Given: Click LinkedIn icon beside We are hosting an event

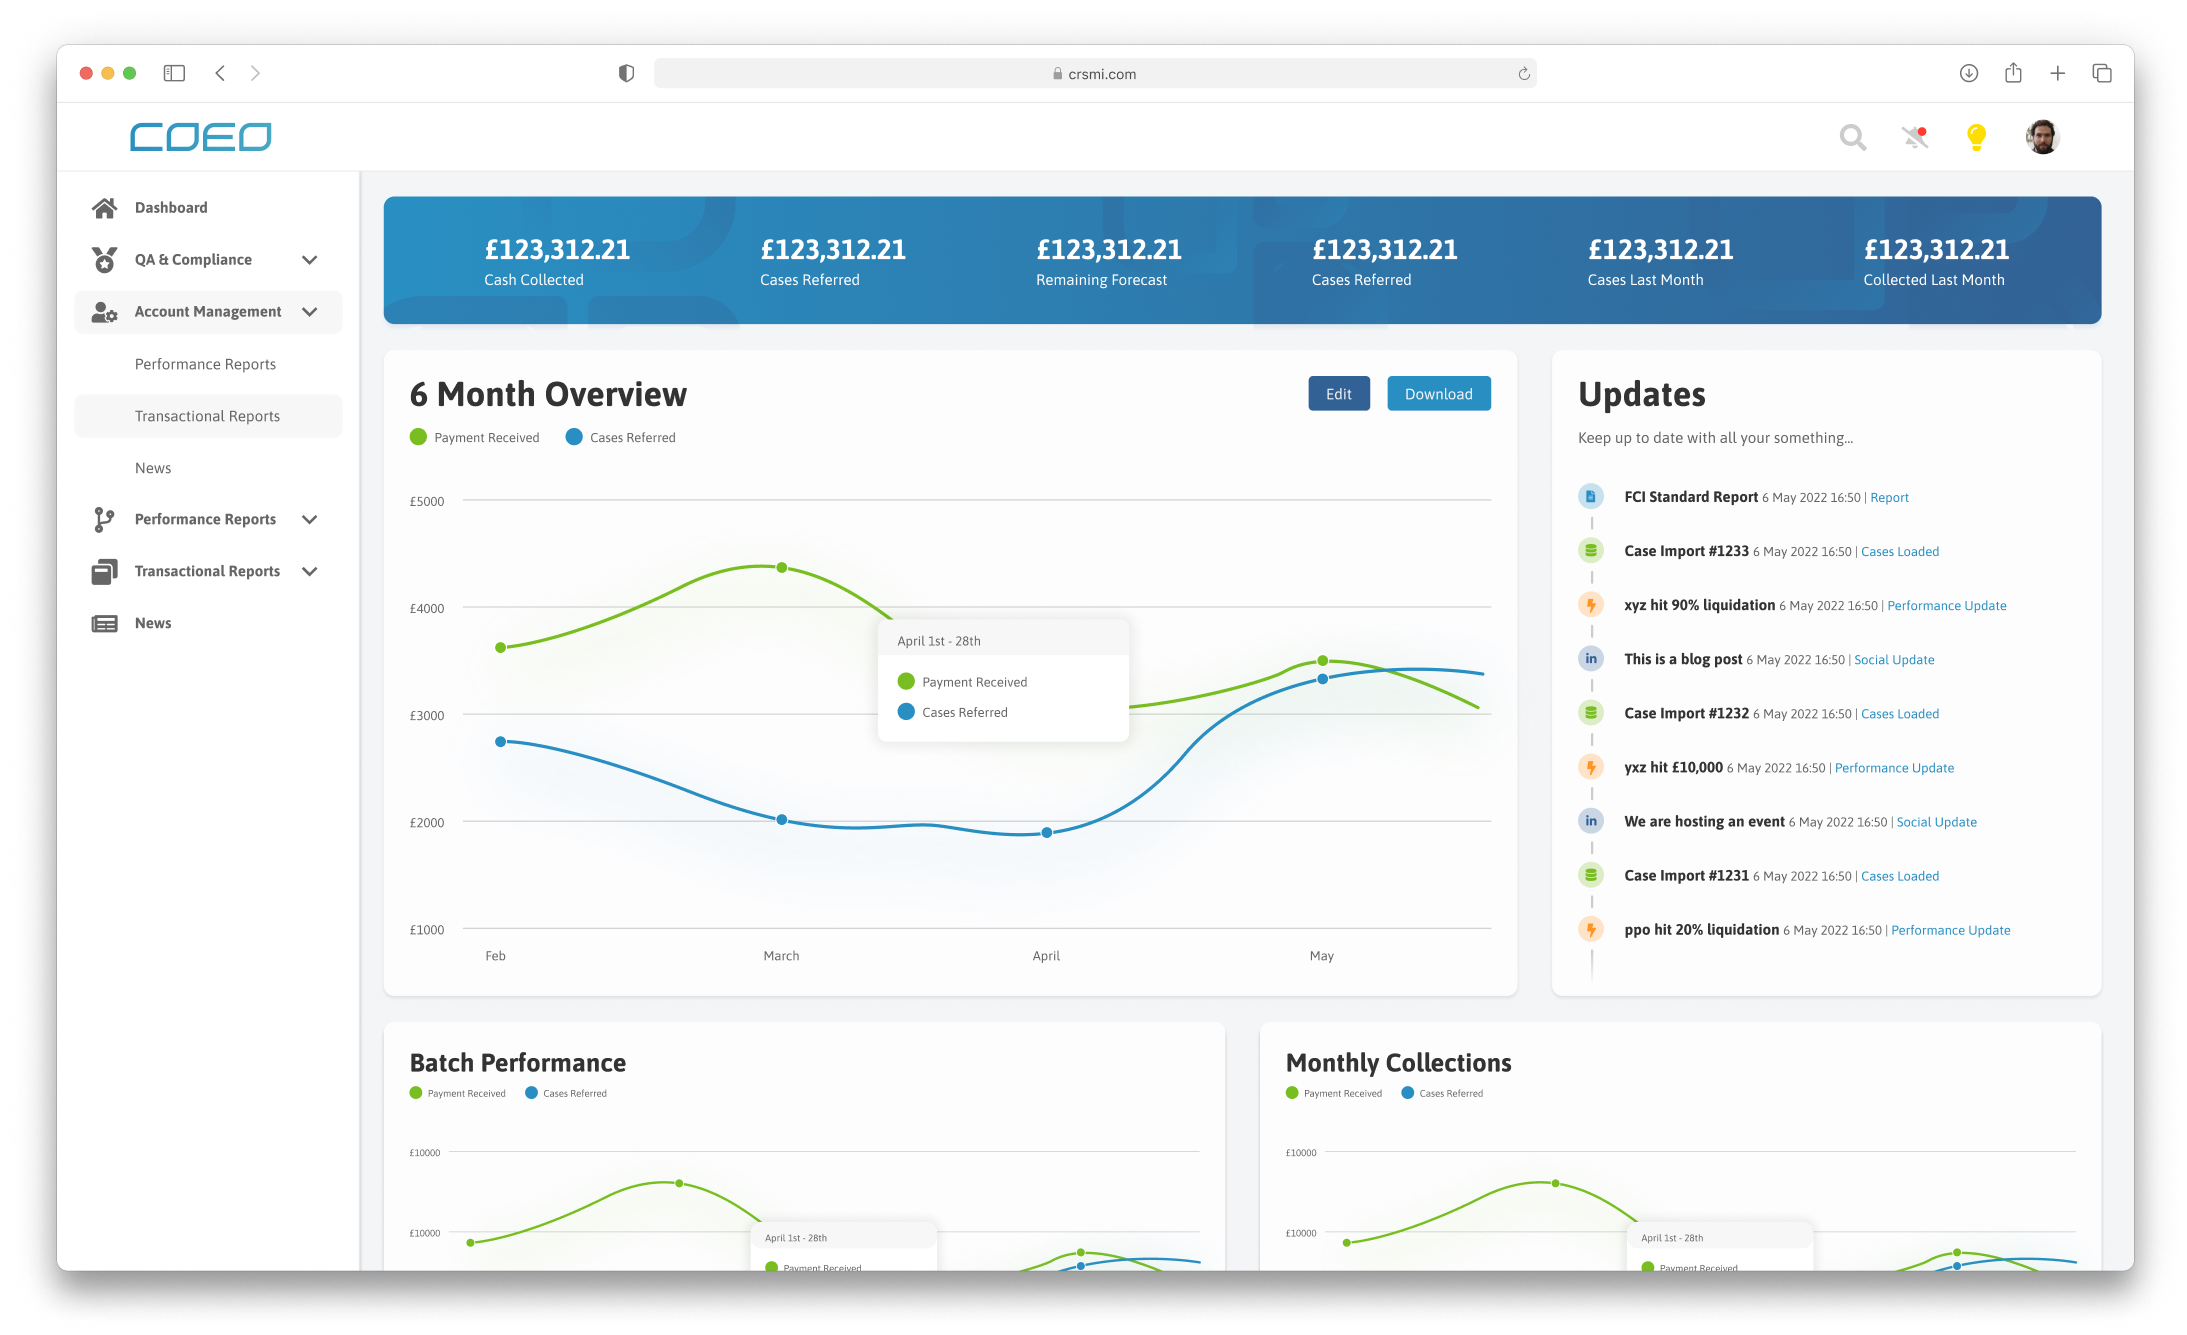Looking at the screenshot, I should point(1590,820).
